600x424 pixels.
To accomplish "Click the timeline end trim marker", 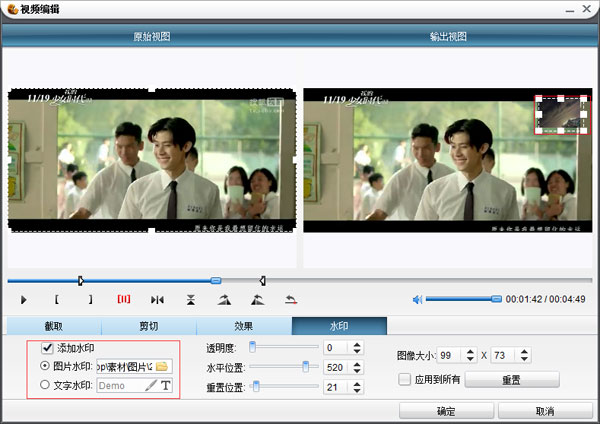I will click(262, 281).
